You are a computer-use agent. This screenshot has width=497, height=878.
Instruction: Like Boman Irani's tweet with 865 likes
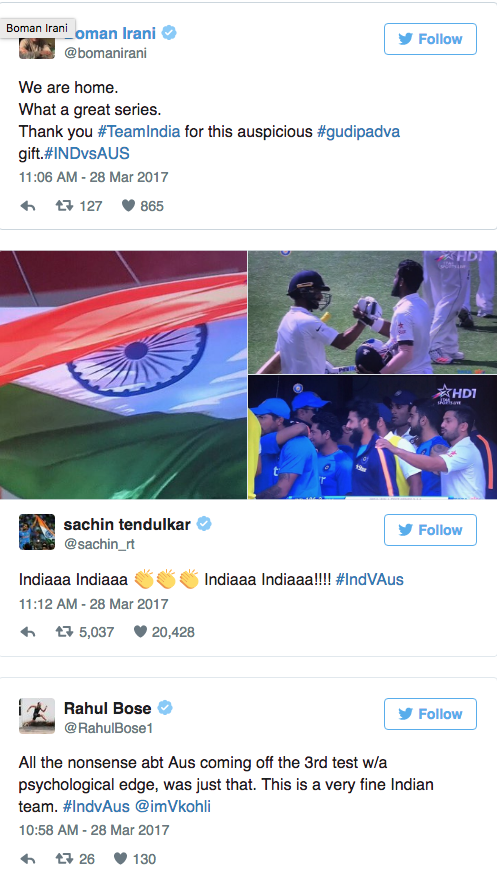click(x=128, y=206)
